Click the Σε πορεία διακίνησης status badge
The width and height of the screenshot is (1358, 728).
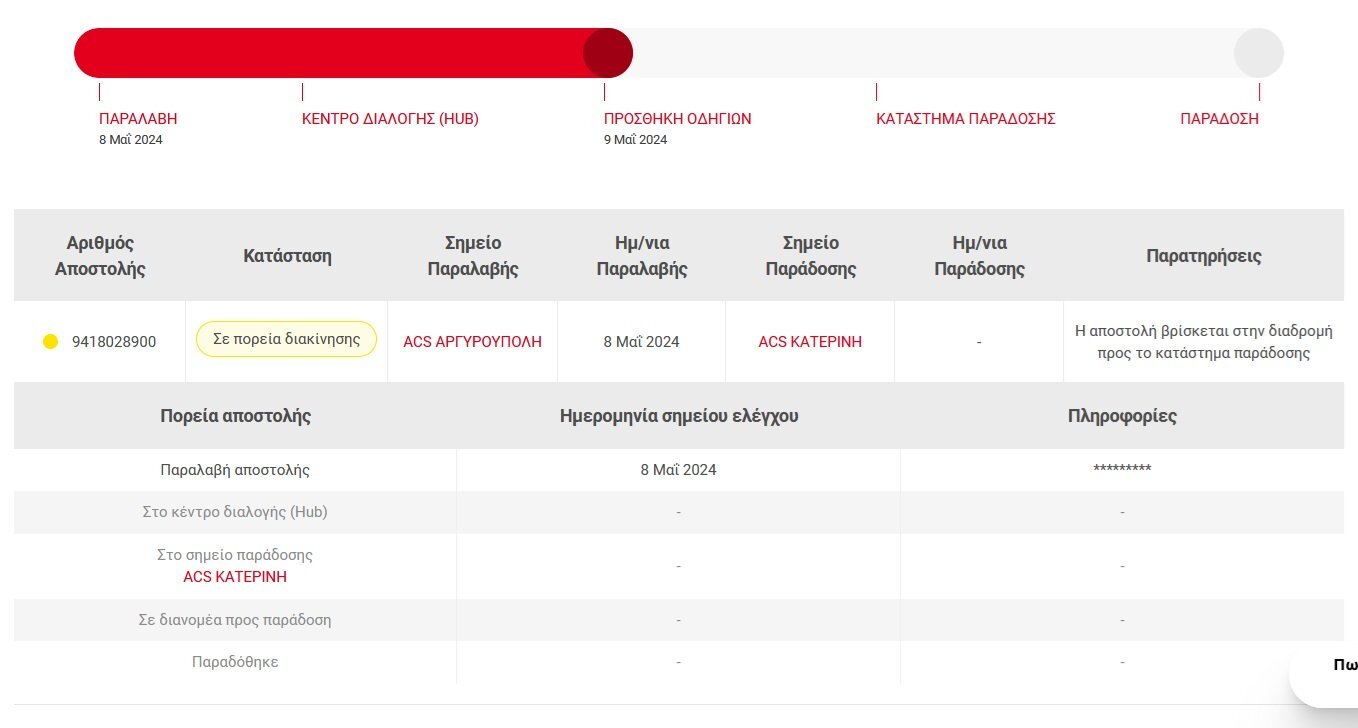[286, 339]
